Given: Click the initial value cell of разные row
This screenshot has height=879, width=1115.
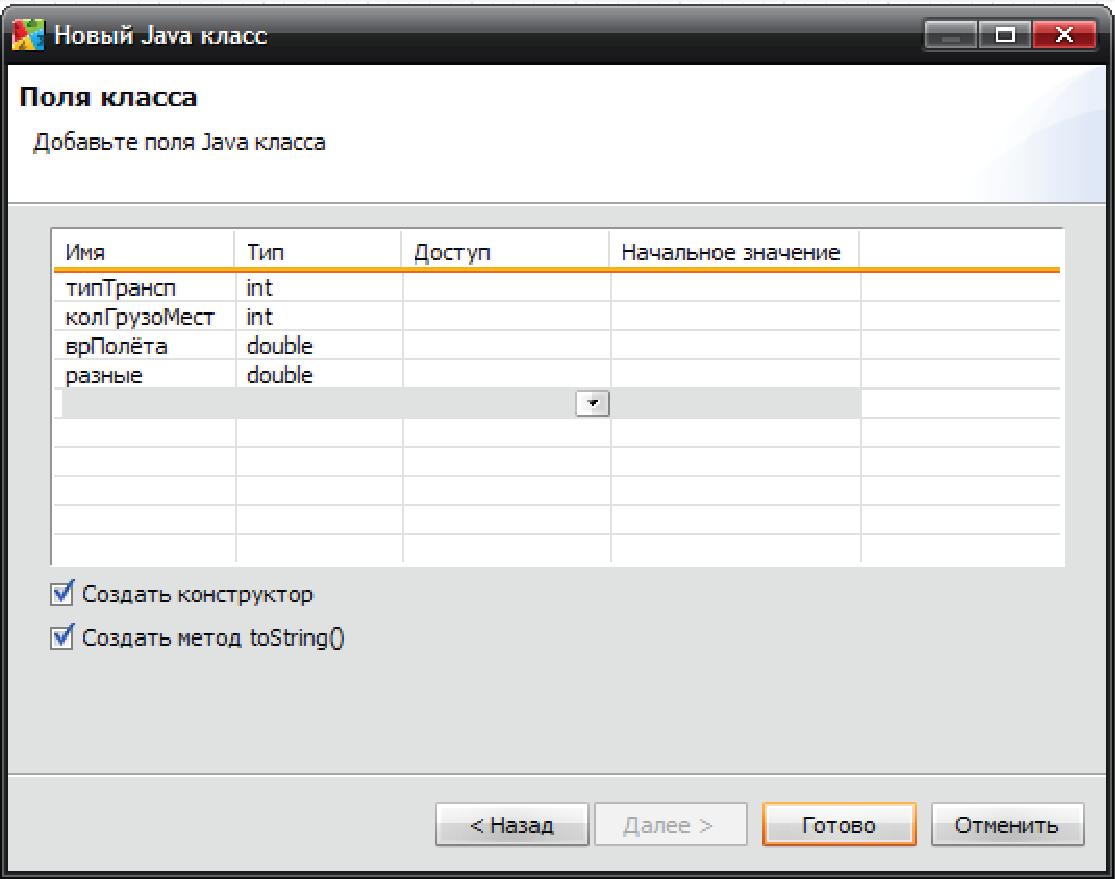Looking at the screenshot, I should [x=735, y=375].
